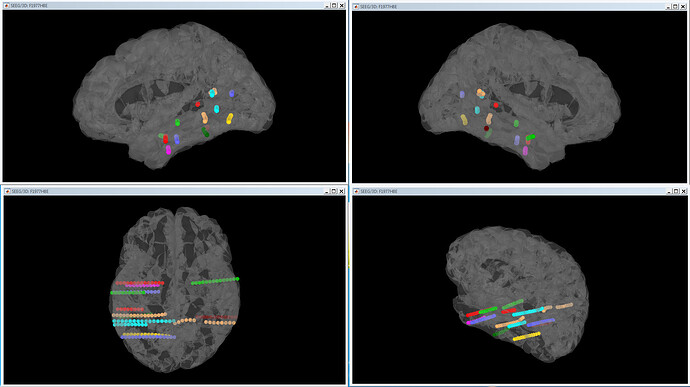This screenshot has height=387, width=690.
Task: Maximize the bottom-right oblique brain view window
Action: 675,191
